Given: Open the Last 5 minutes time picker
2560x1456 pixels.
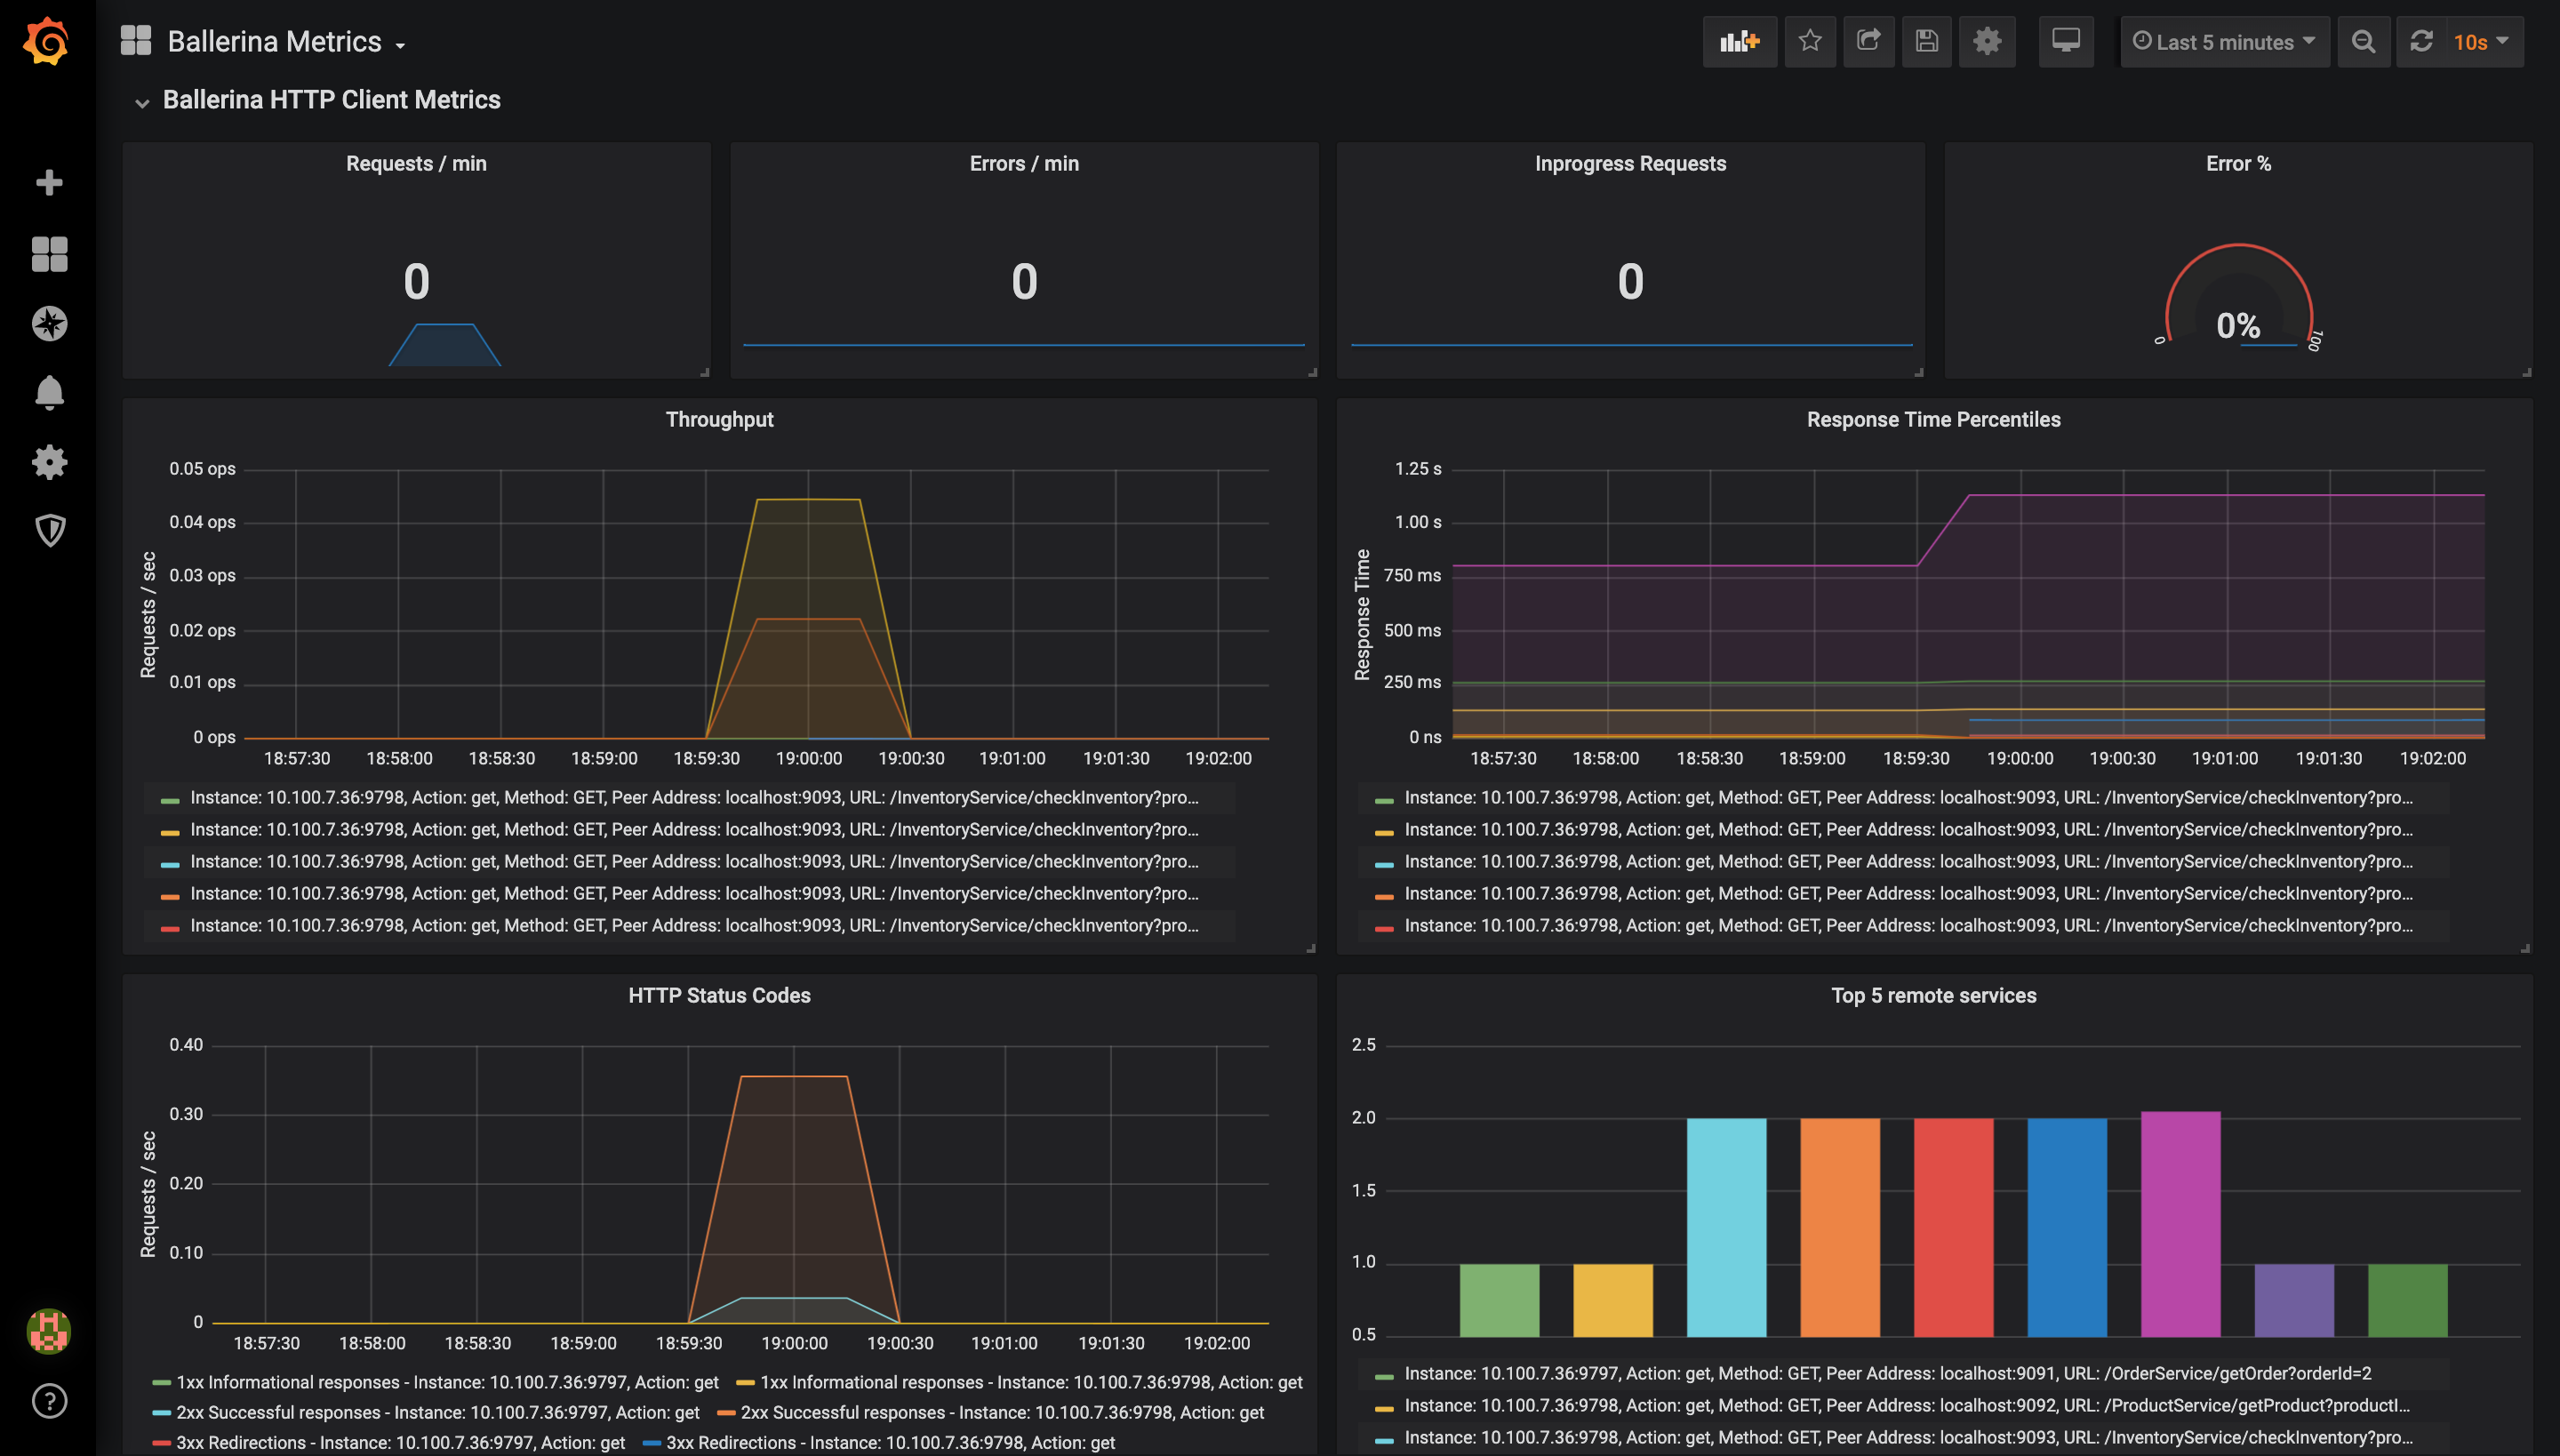Looking at the screenshot, I should tap(2224, 41).
